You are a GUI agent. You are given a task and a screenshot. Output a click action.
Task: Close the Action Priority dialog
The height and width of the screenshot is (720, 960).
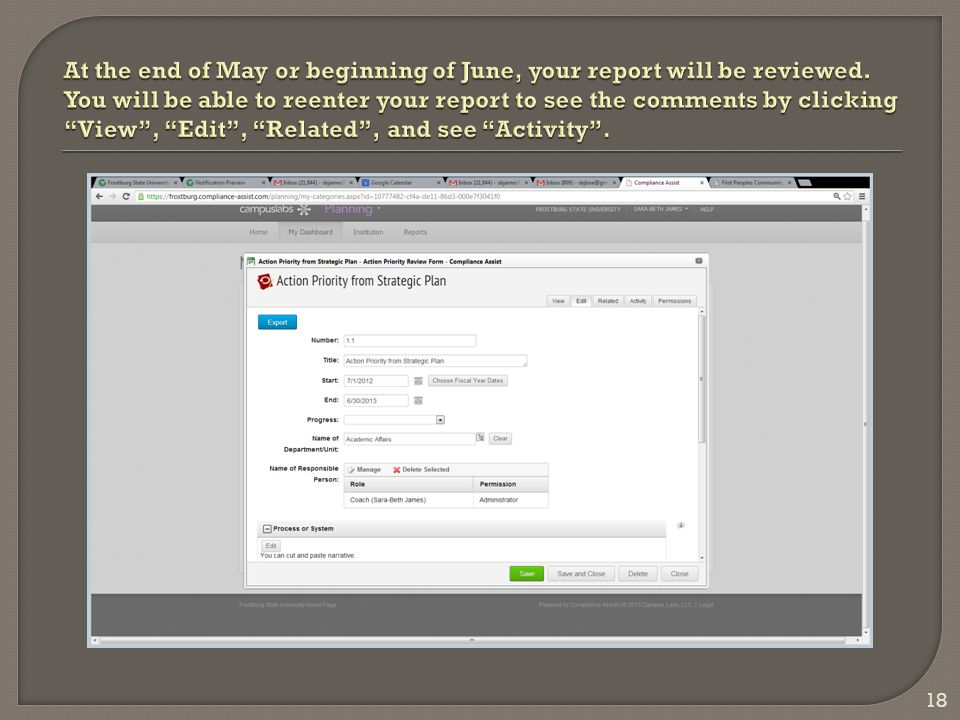click(699, 261)
